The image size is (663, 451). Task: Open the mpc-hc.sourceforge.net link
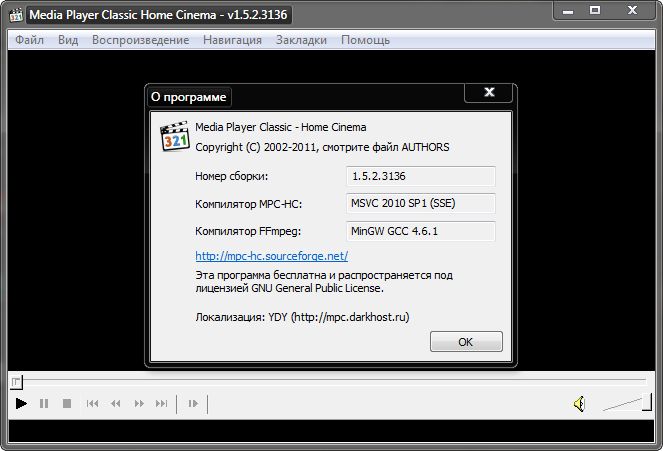(271, 256)
